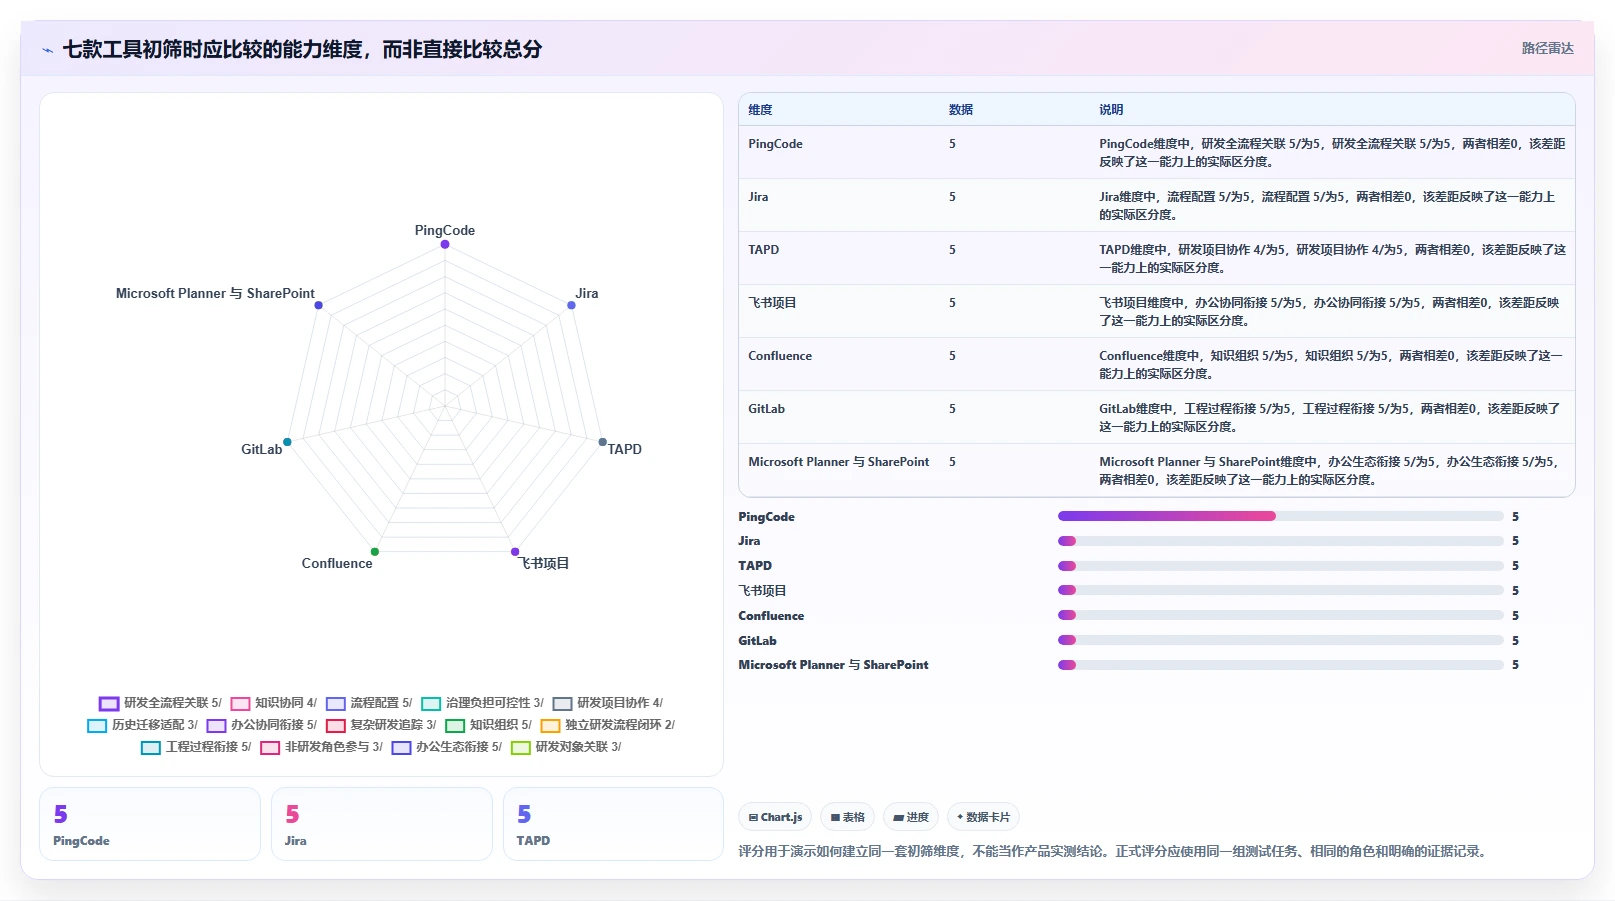Toggle the 流程配置 5/ legend series

(369, 703)
